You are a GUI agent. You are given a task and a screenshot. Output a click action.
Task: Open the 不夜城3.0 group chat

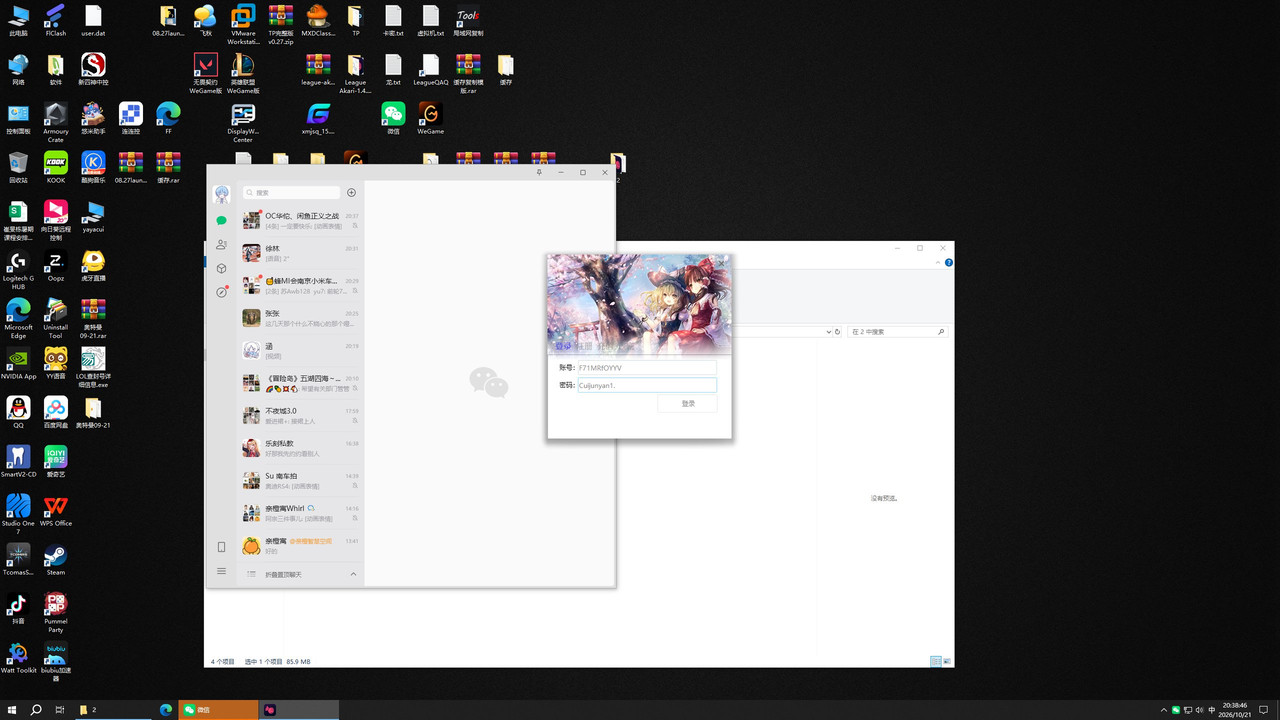pyautogui.click(x=300, y=415)
